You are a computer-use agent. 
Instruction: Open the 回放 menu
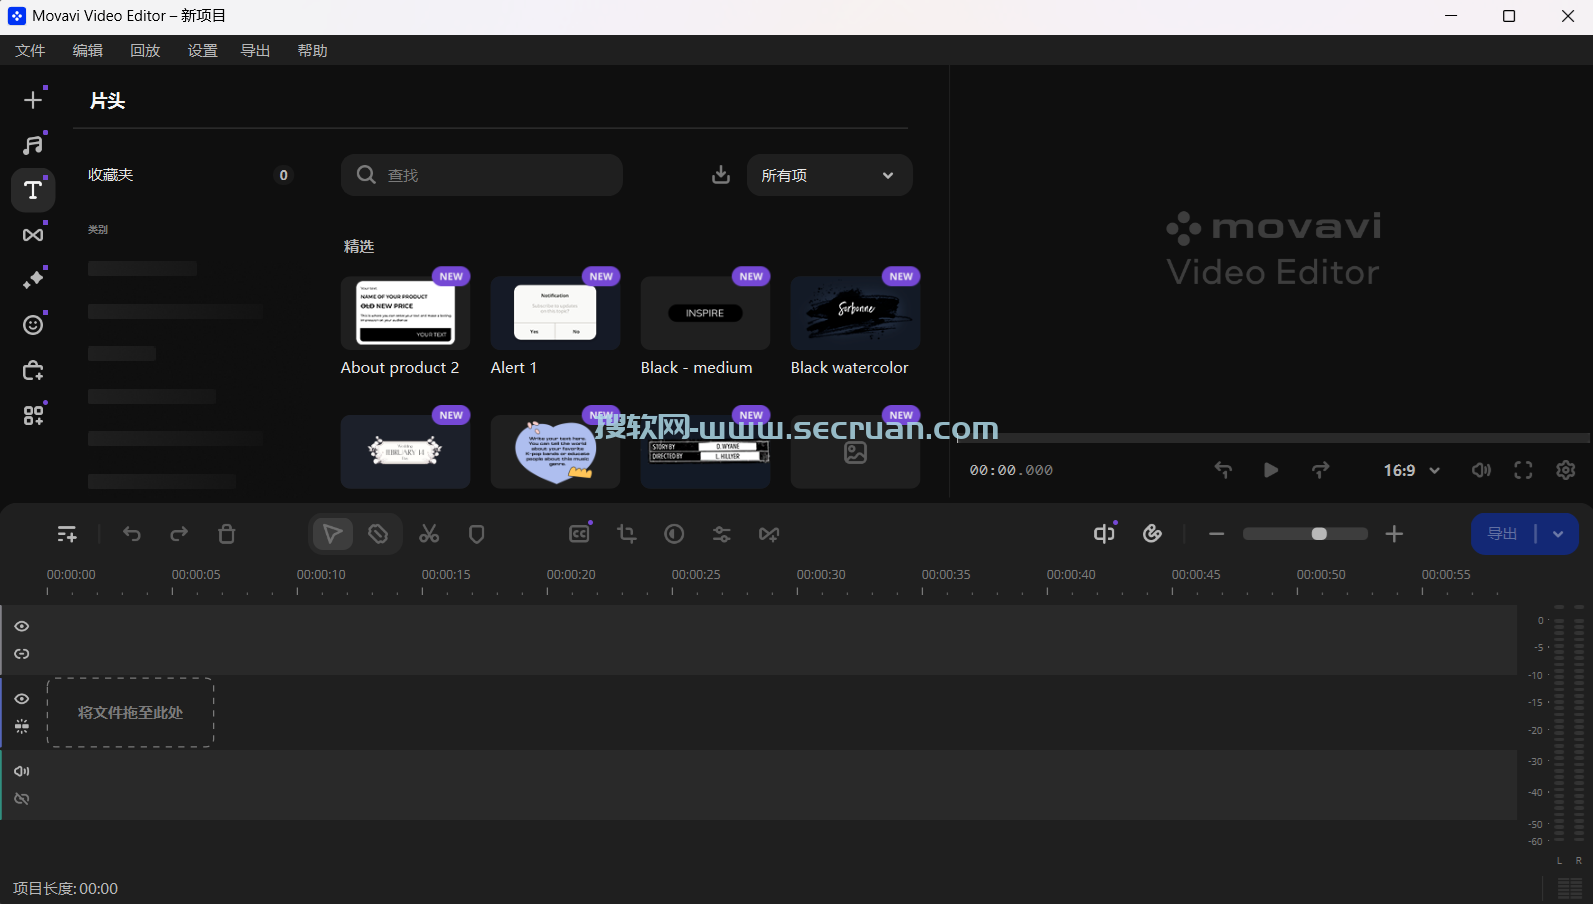pos(145,50)
